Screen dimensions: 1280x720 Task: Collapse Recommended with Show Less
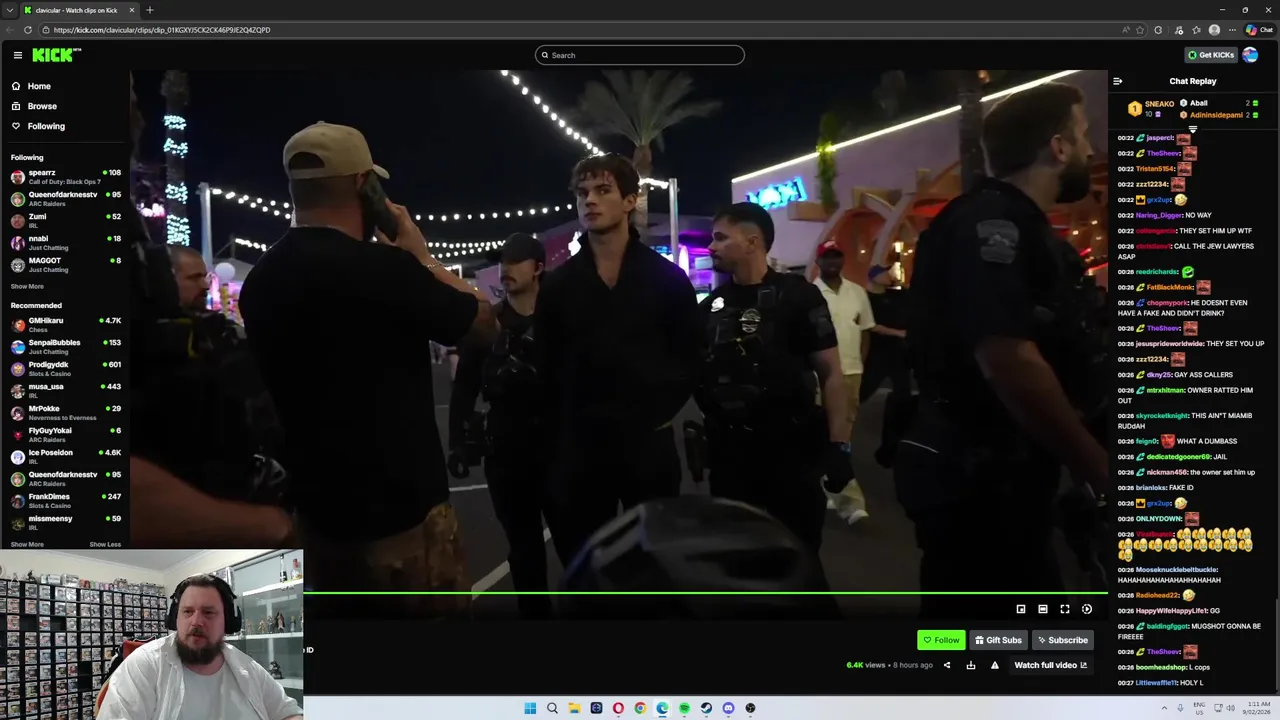pos(105,545)
